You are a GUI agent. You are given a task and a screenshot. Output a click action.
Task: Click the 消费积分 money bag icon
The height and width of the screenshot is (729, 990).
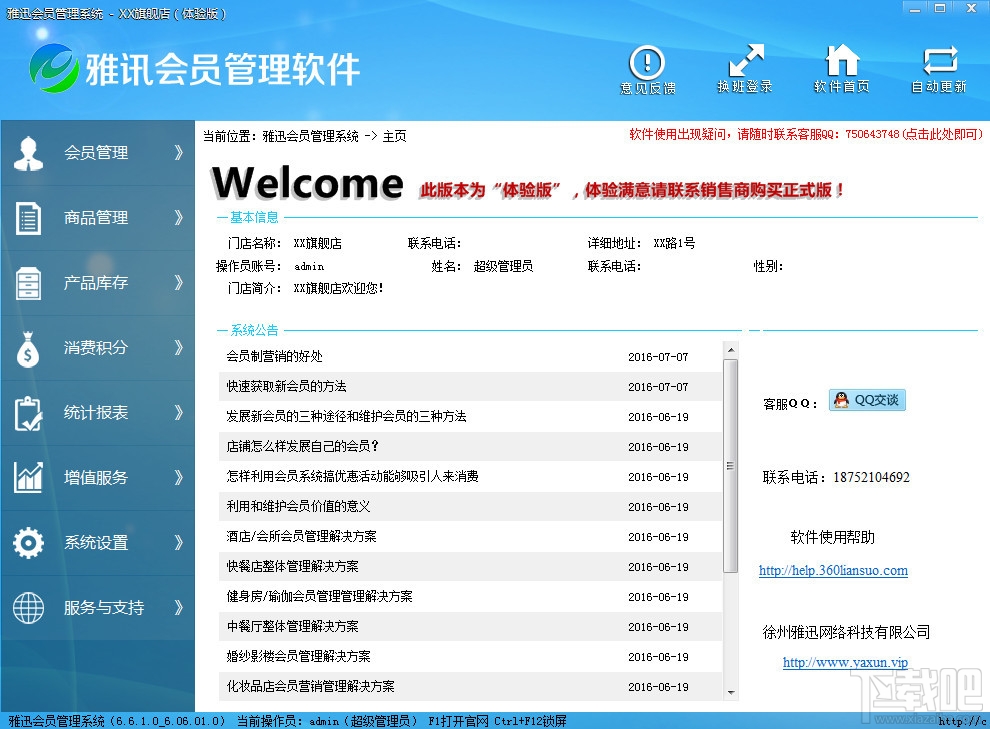pos(28,348)
